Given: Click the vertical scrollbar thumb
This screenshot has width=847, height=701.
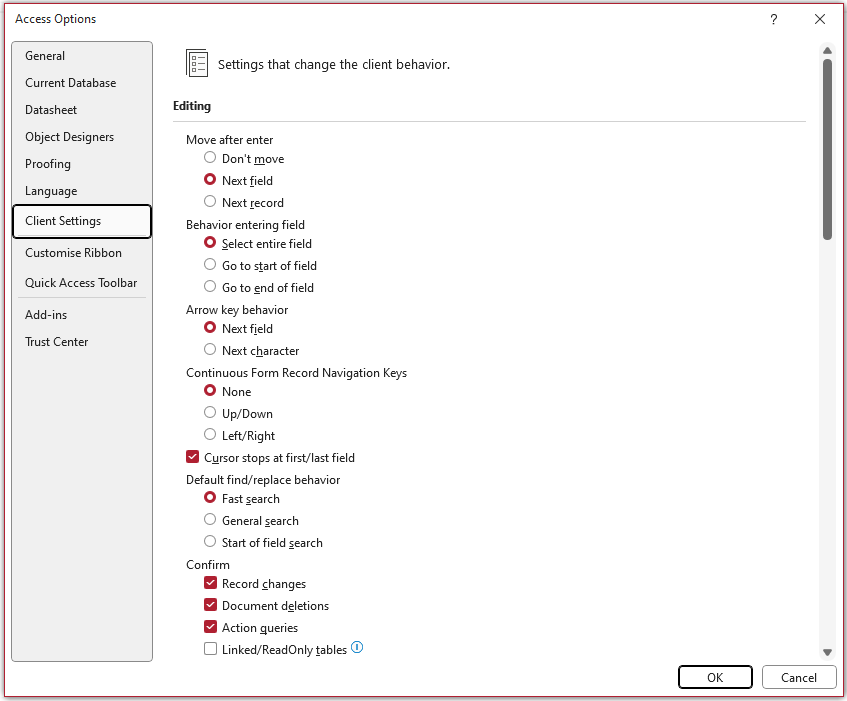Looking at the screenshot, I should coord(827,149).
